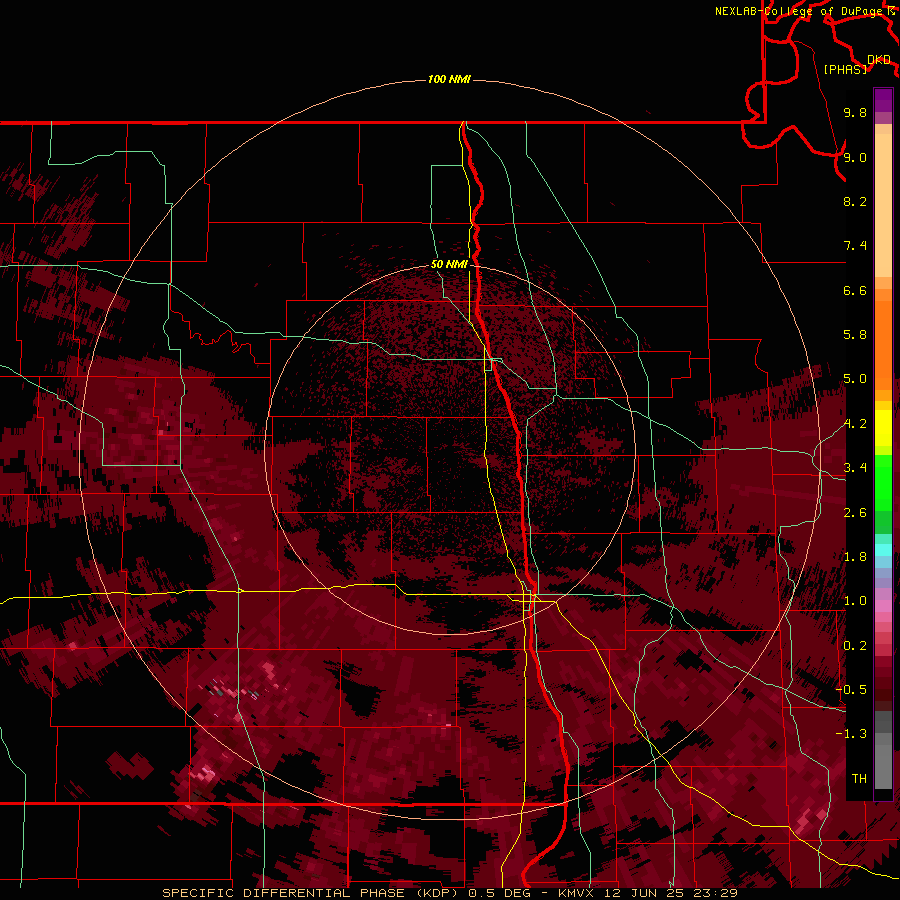Pick the purple segment of the color scale
Image resolution: width=900 pixels, height=900 pixels.
[883, 100]
